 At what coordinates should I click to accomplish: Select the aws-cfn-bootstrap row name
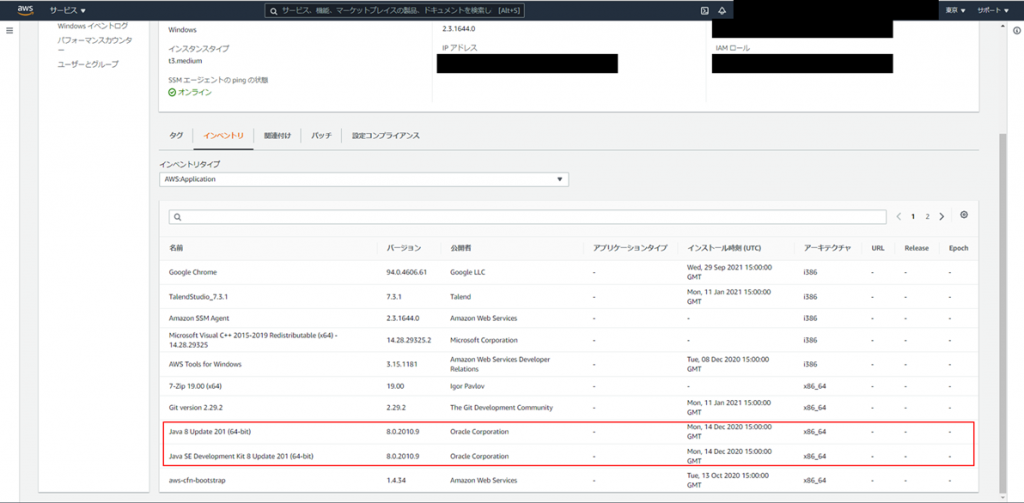pos(197,480)
